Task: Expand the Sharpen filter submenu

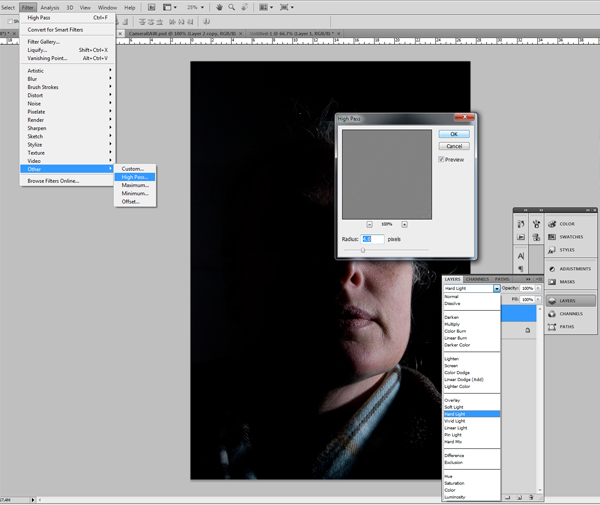Action: click(x=67, y=128)
